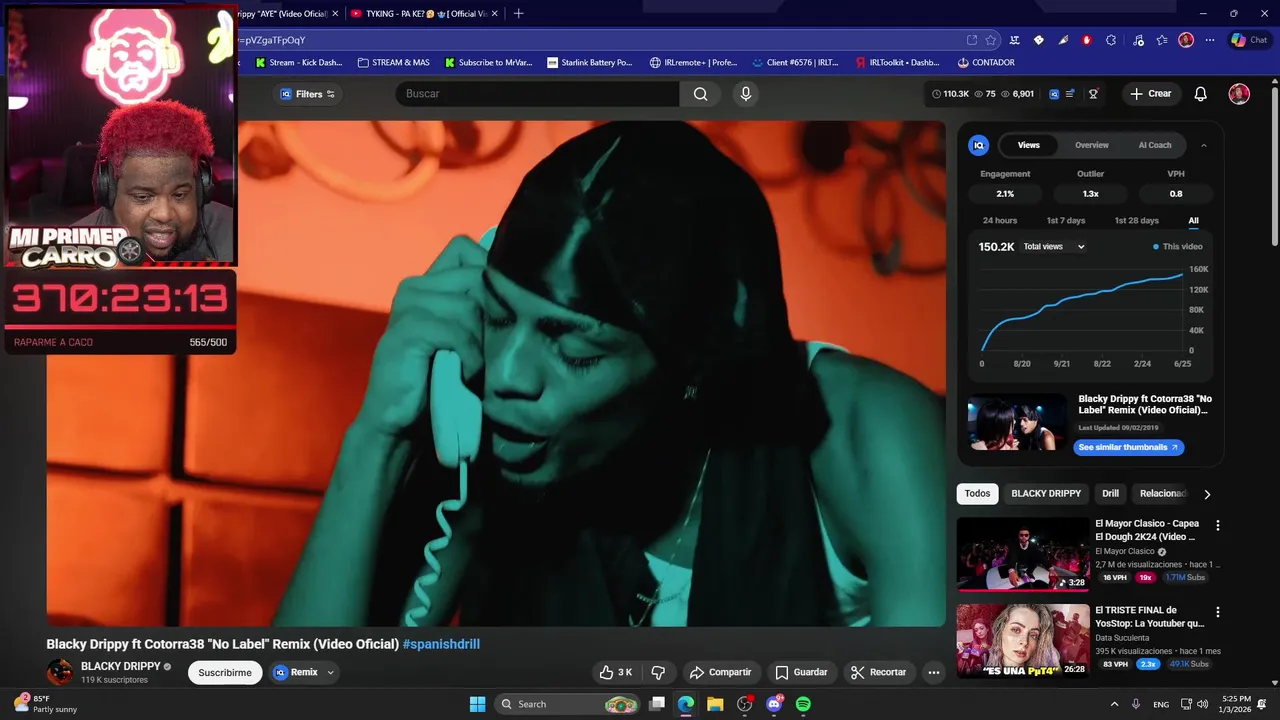The width and height of the screenshot is (1280, 720).
Task: Select 1st 7 days time range
Action: point(1066,220)
